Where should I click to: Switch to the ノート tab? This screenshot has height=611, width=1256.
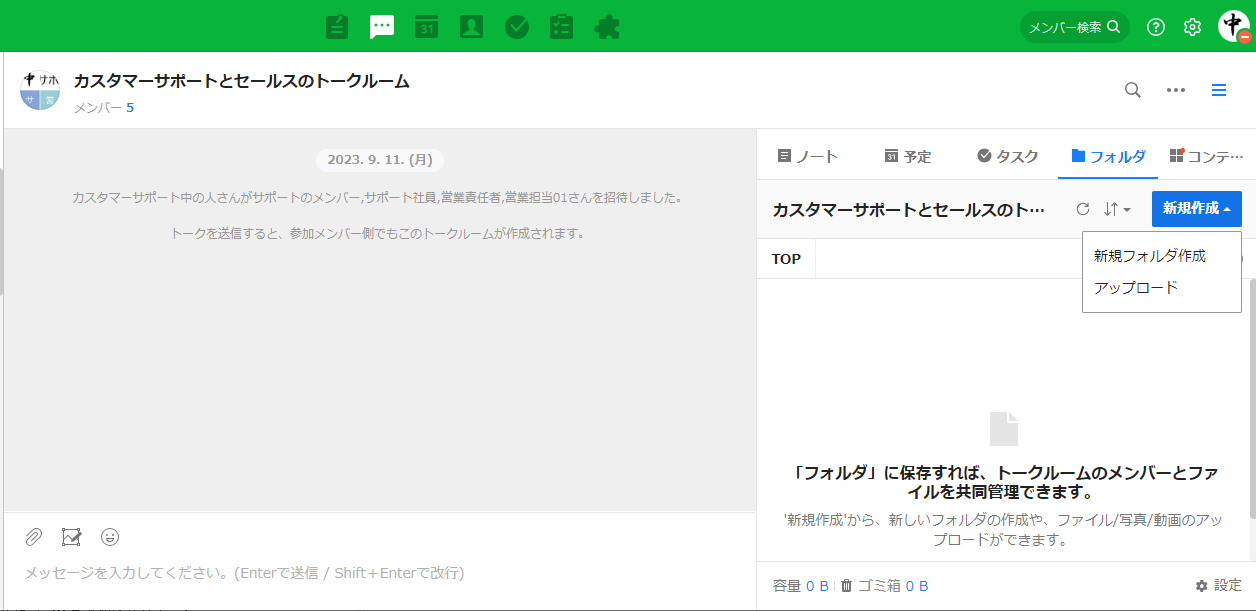pos(808,156)
